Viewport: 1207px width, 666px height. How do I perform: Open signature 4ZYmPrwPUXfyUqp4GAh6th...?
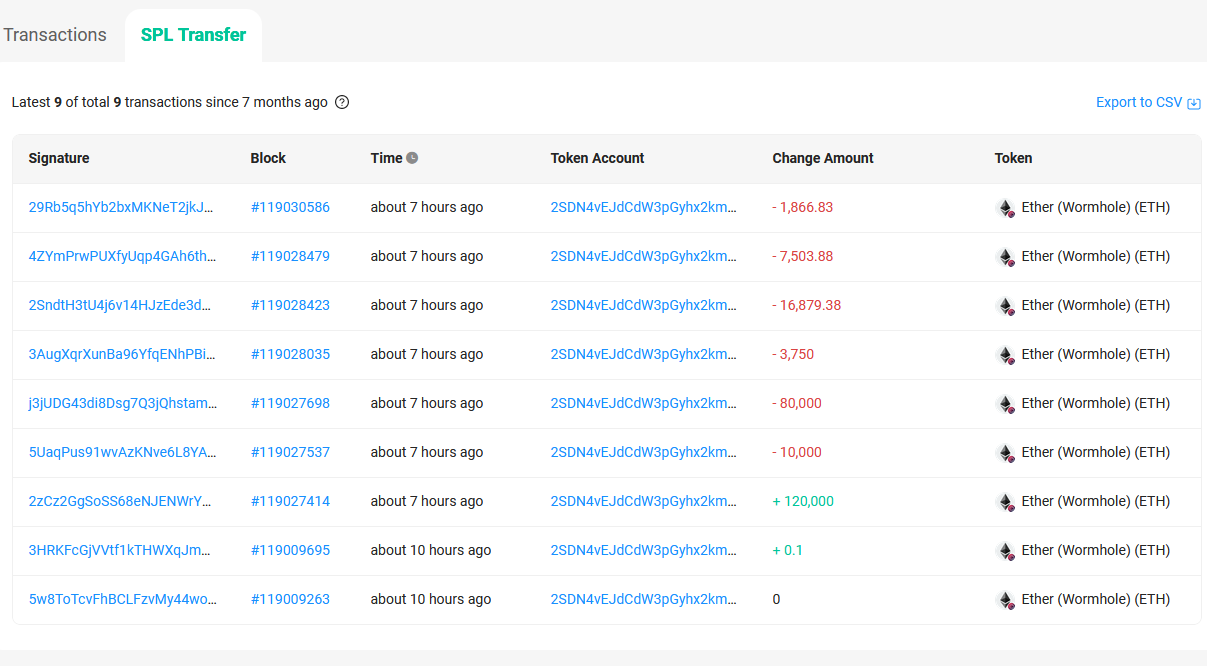(122, 256)
